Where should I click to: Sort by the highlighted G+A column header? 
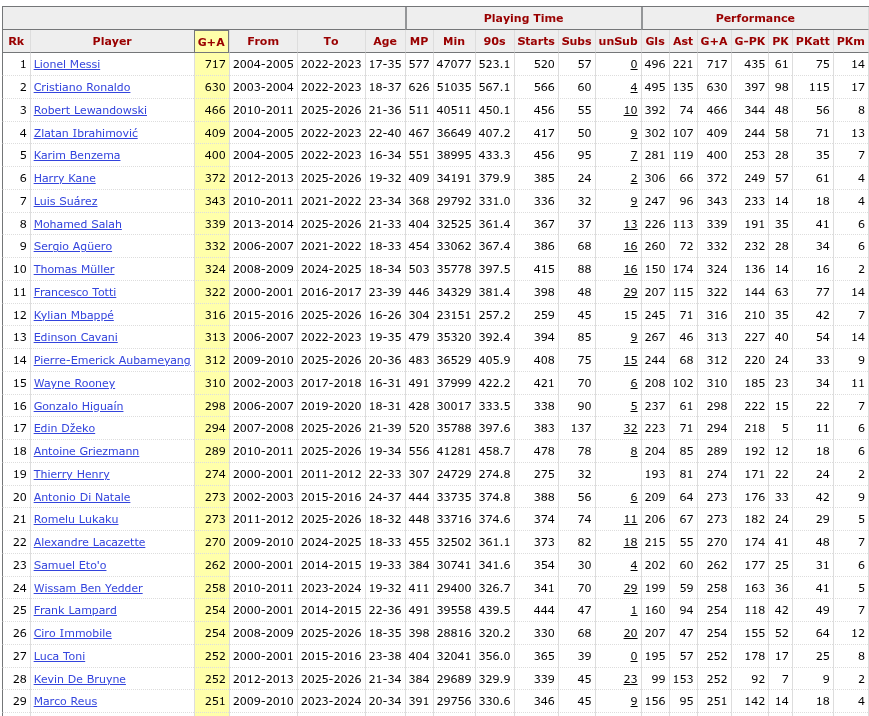coord(212,42)
